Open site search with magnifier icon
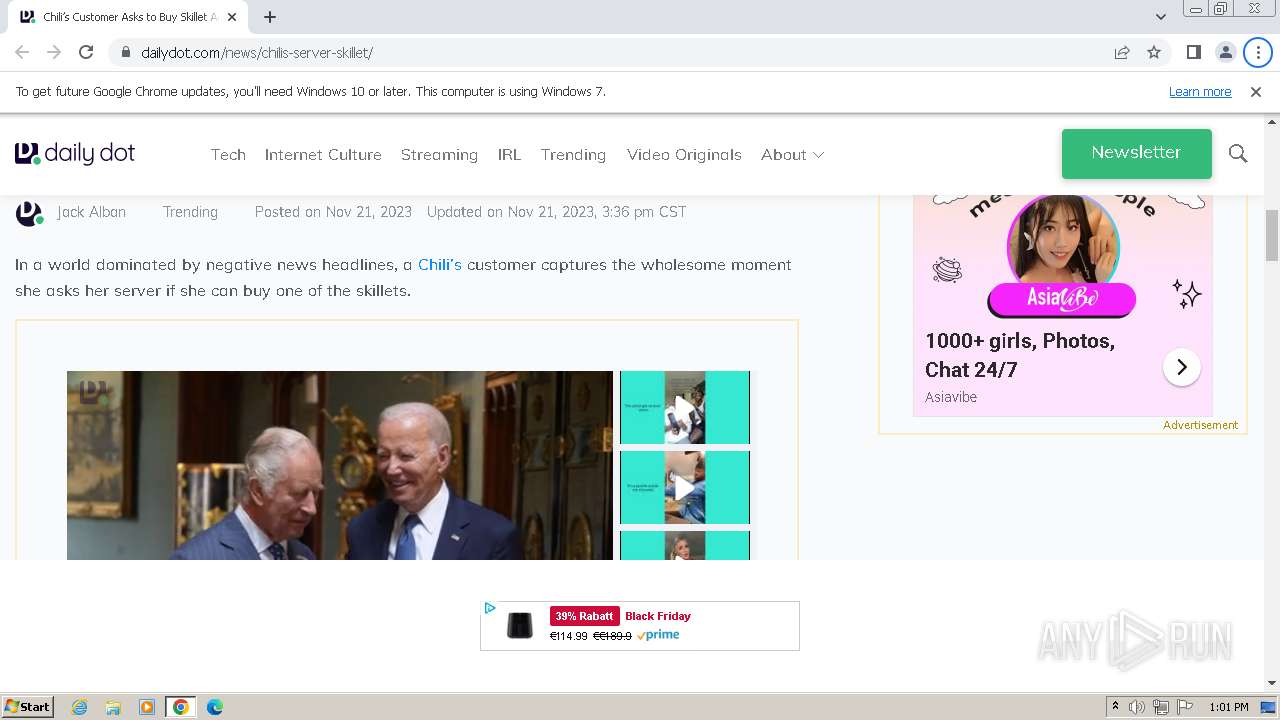1280x720 pixels. 1238,153
